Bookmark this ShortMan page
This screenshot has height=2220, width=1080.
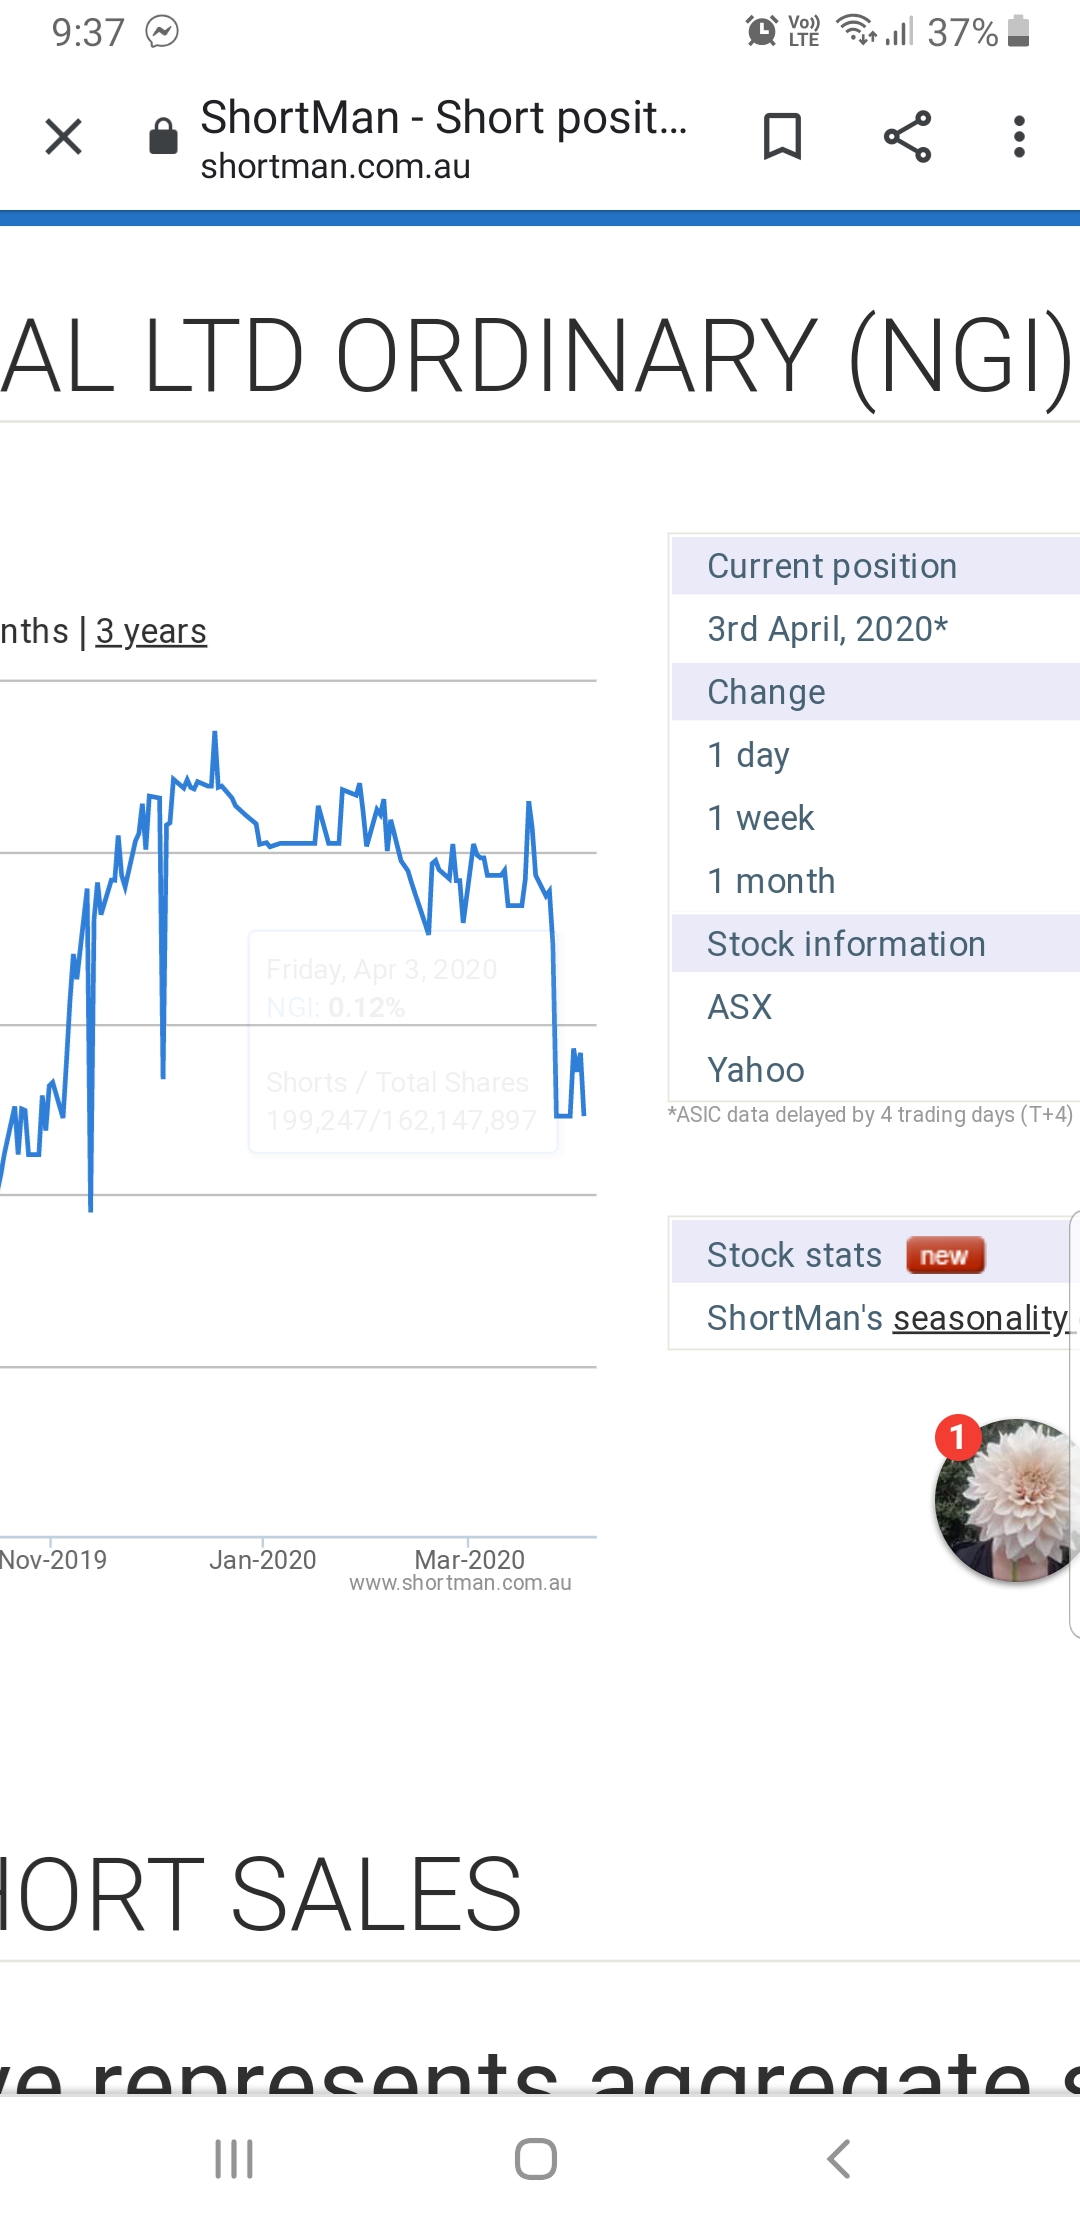tap(782, 137)
